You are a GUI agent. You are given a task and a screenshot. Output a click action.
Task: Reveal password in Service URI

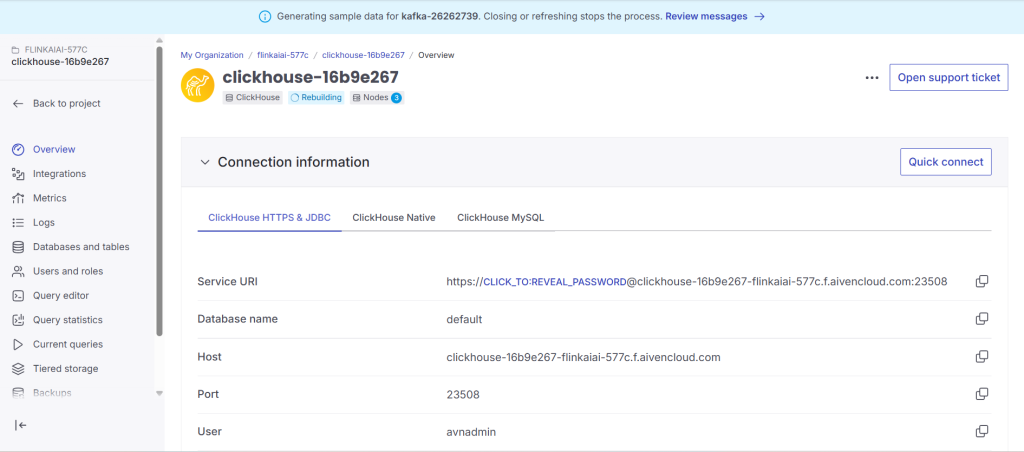pyautogui.click(x=554, y=283)
